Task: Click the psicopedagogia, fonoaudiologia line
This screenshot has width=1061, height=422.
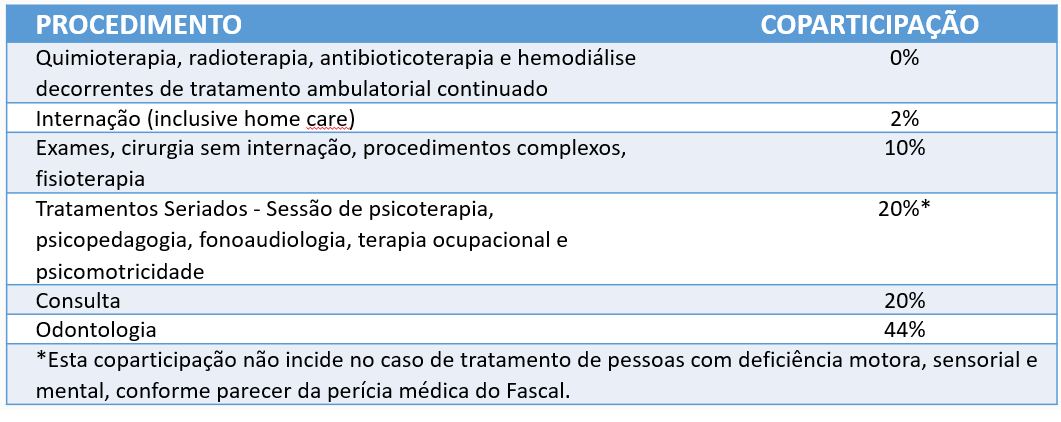Action: (x=302, y=241)
